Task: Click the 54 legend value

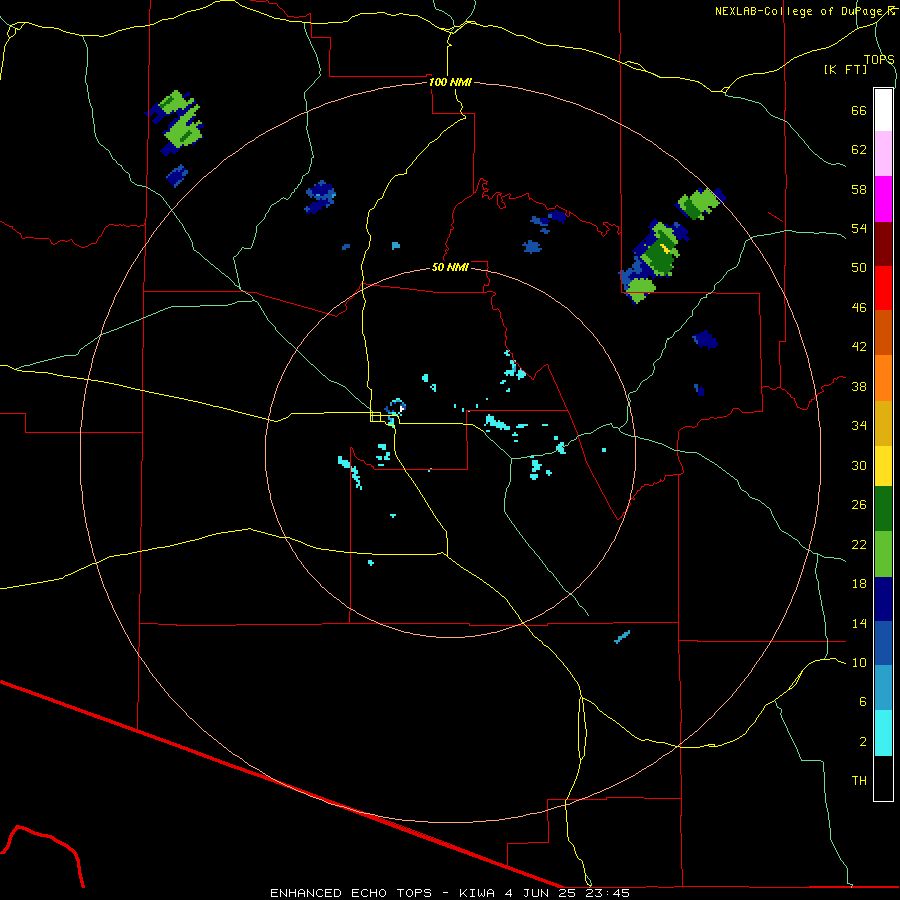Action: (859, 228)
